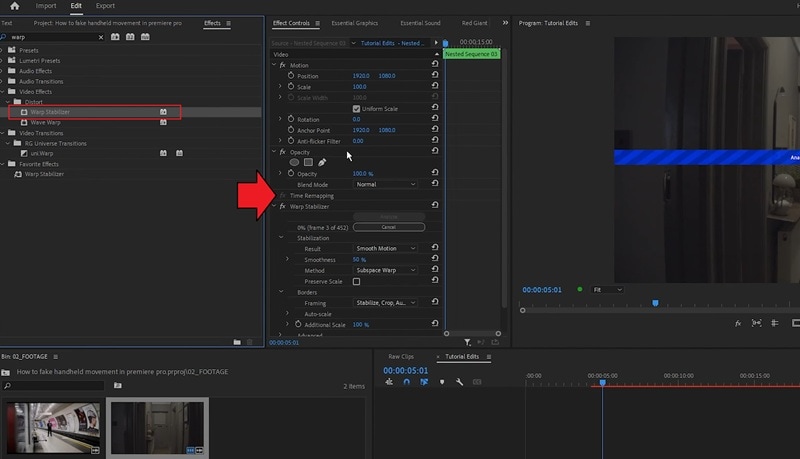
Task: Select the Wave Warp effect
Action: [45, 122]
